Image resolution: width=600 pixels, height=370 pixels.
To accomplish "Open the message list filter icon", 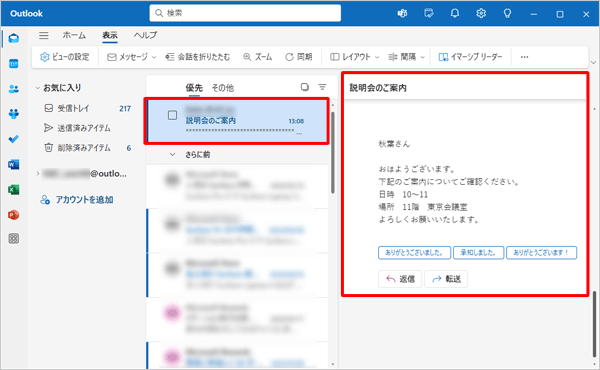I will point(323,87).
